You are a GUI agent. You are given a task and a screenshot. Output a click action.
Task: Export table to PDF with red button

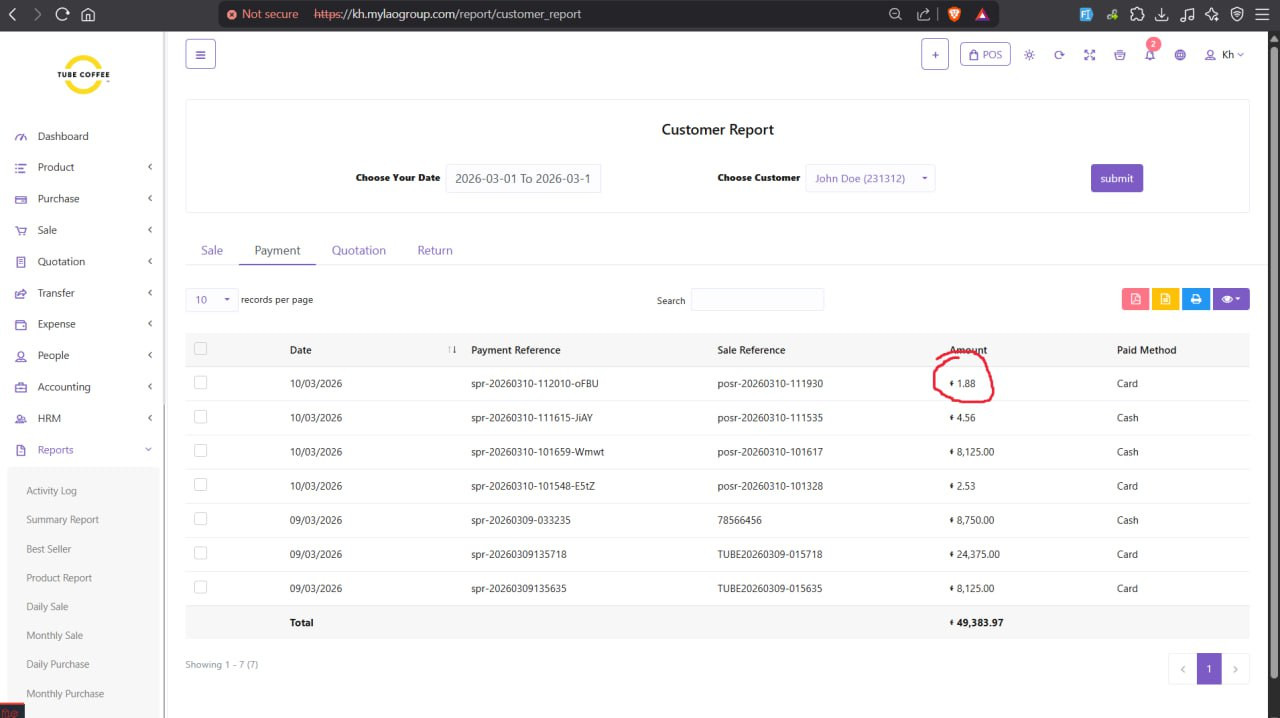pyautogui.click(x=1135, y=298)
